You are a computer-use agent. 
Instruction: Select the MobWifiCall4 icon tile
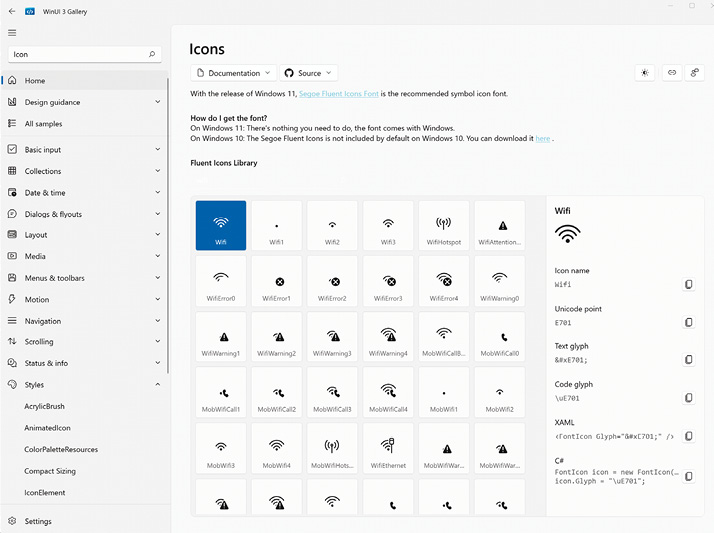point(388,392)
